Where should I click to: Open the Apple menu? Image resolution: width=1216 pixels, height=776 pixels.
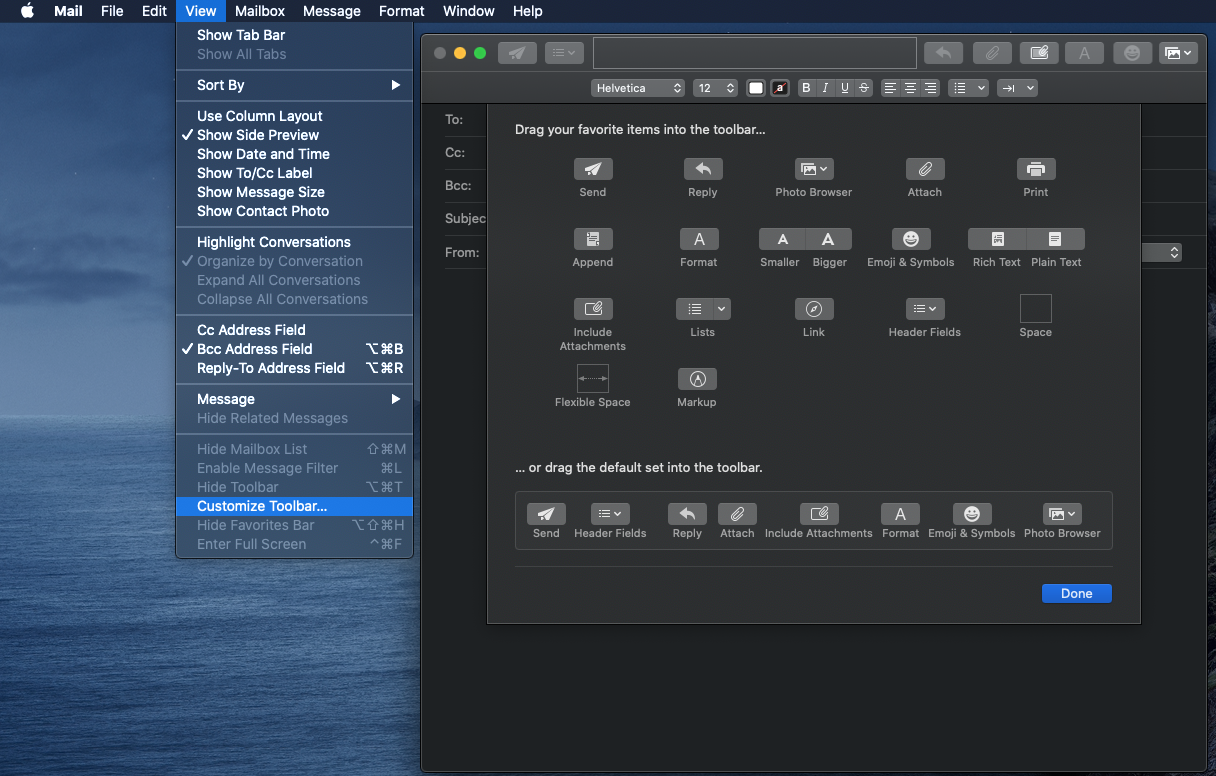[27, 11]
